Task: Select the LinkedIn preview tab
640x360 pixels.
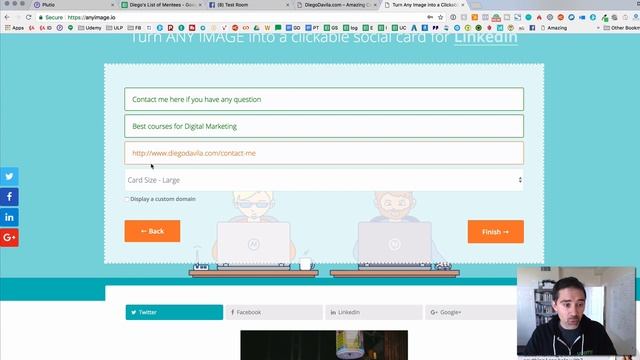Action: pyautogui.click(x=374, y=312)
